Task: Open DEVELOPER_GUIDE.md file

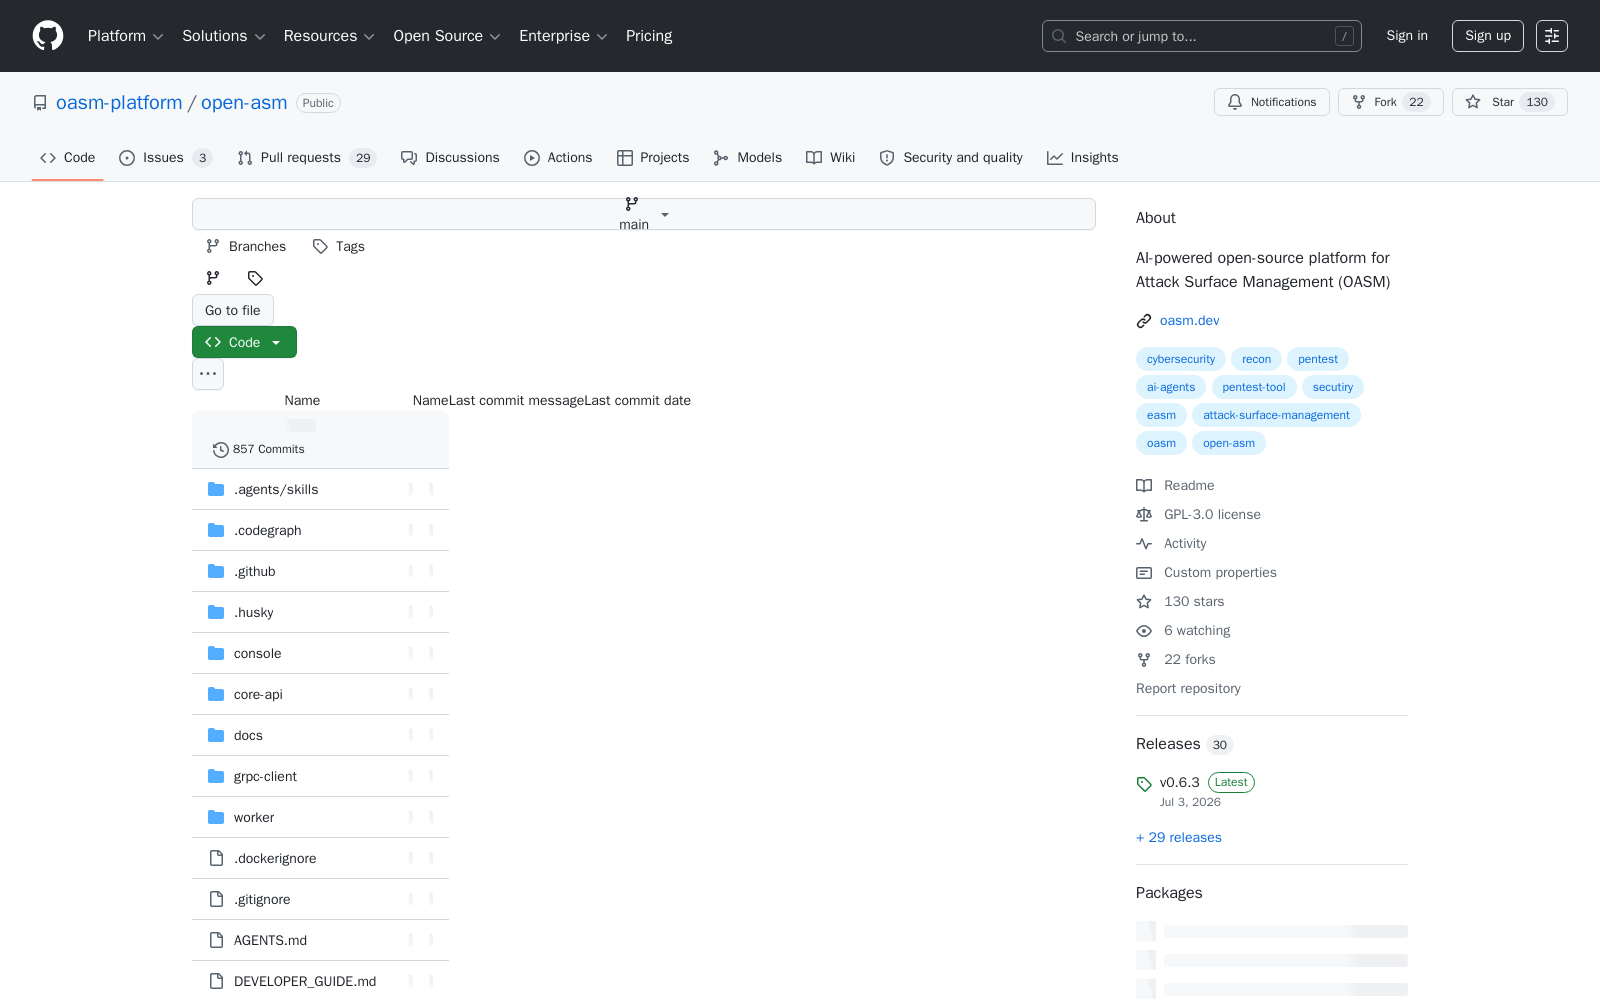Action: click(x=305, y=982)
